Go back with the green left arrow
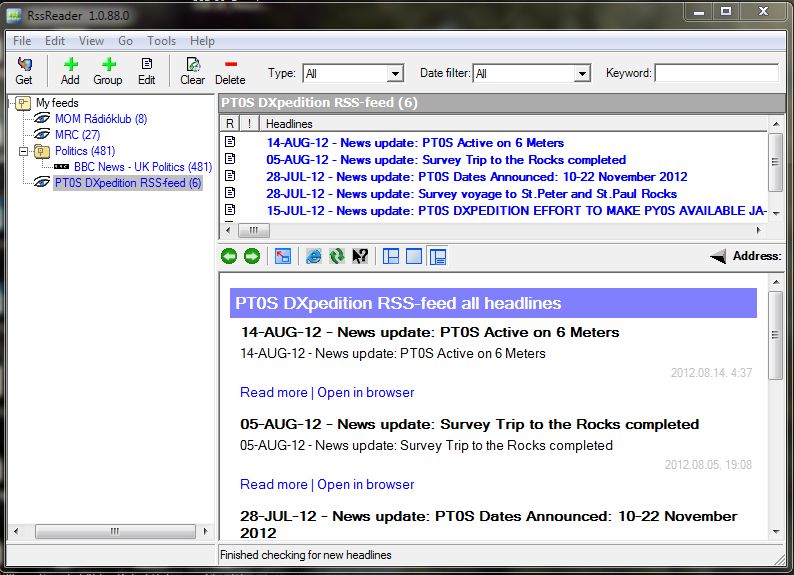Screen dimensions: 794x575 pos(229,256)
